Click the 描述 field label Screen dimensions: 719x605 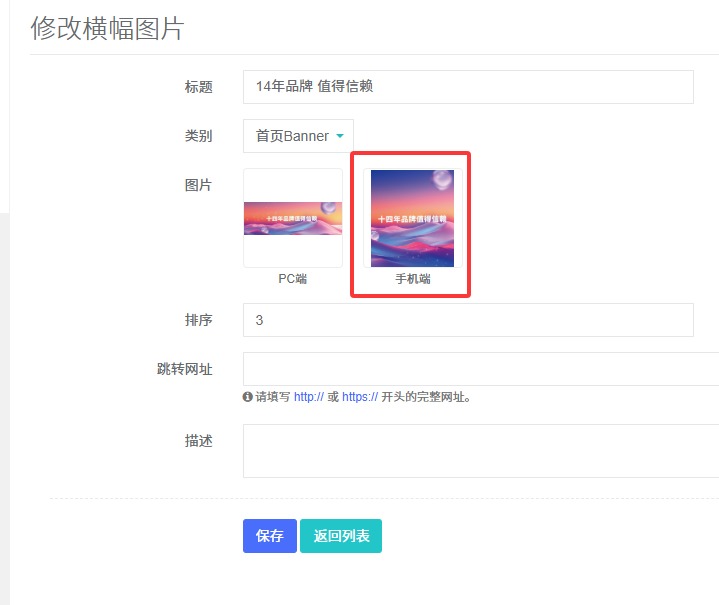point(198,441)
